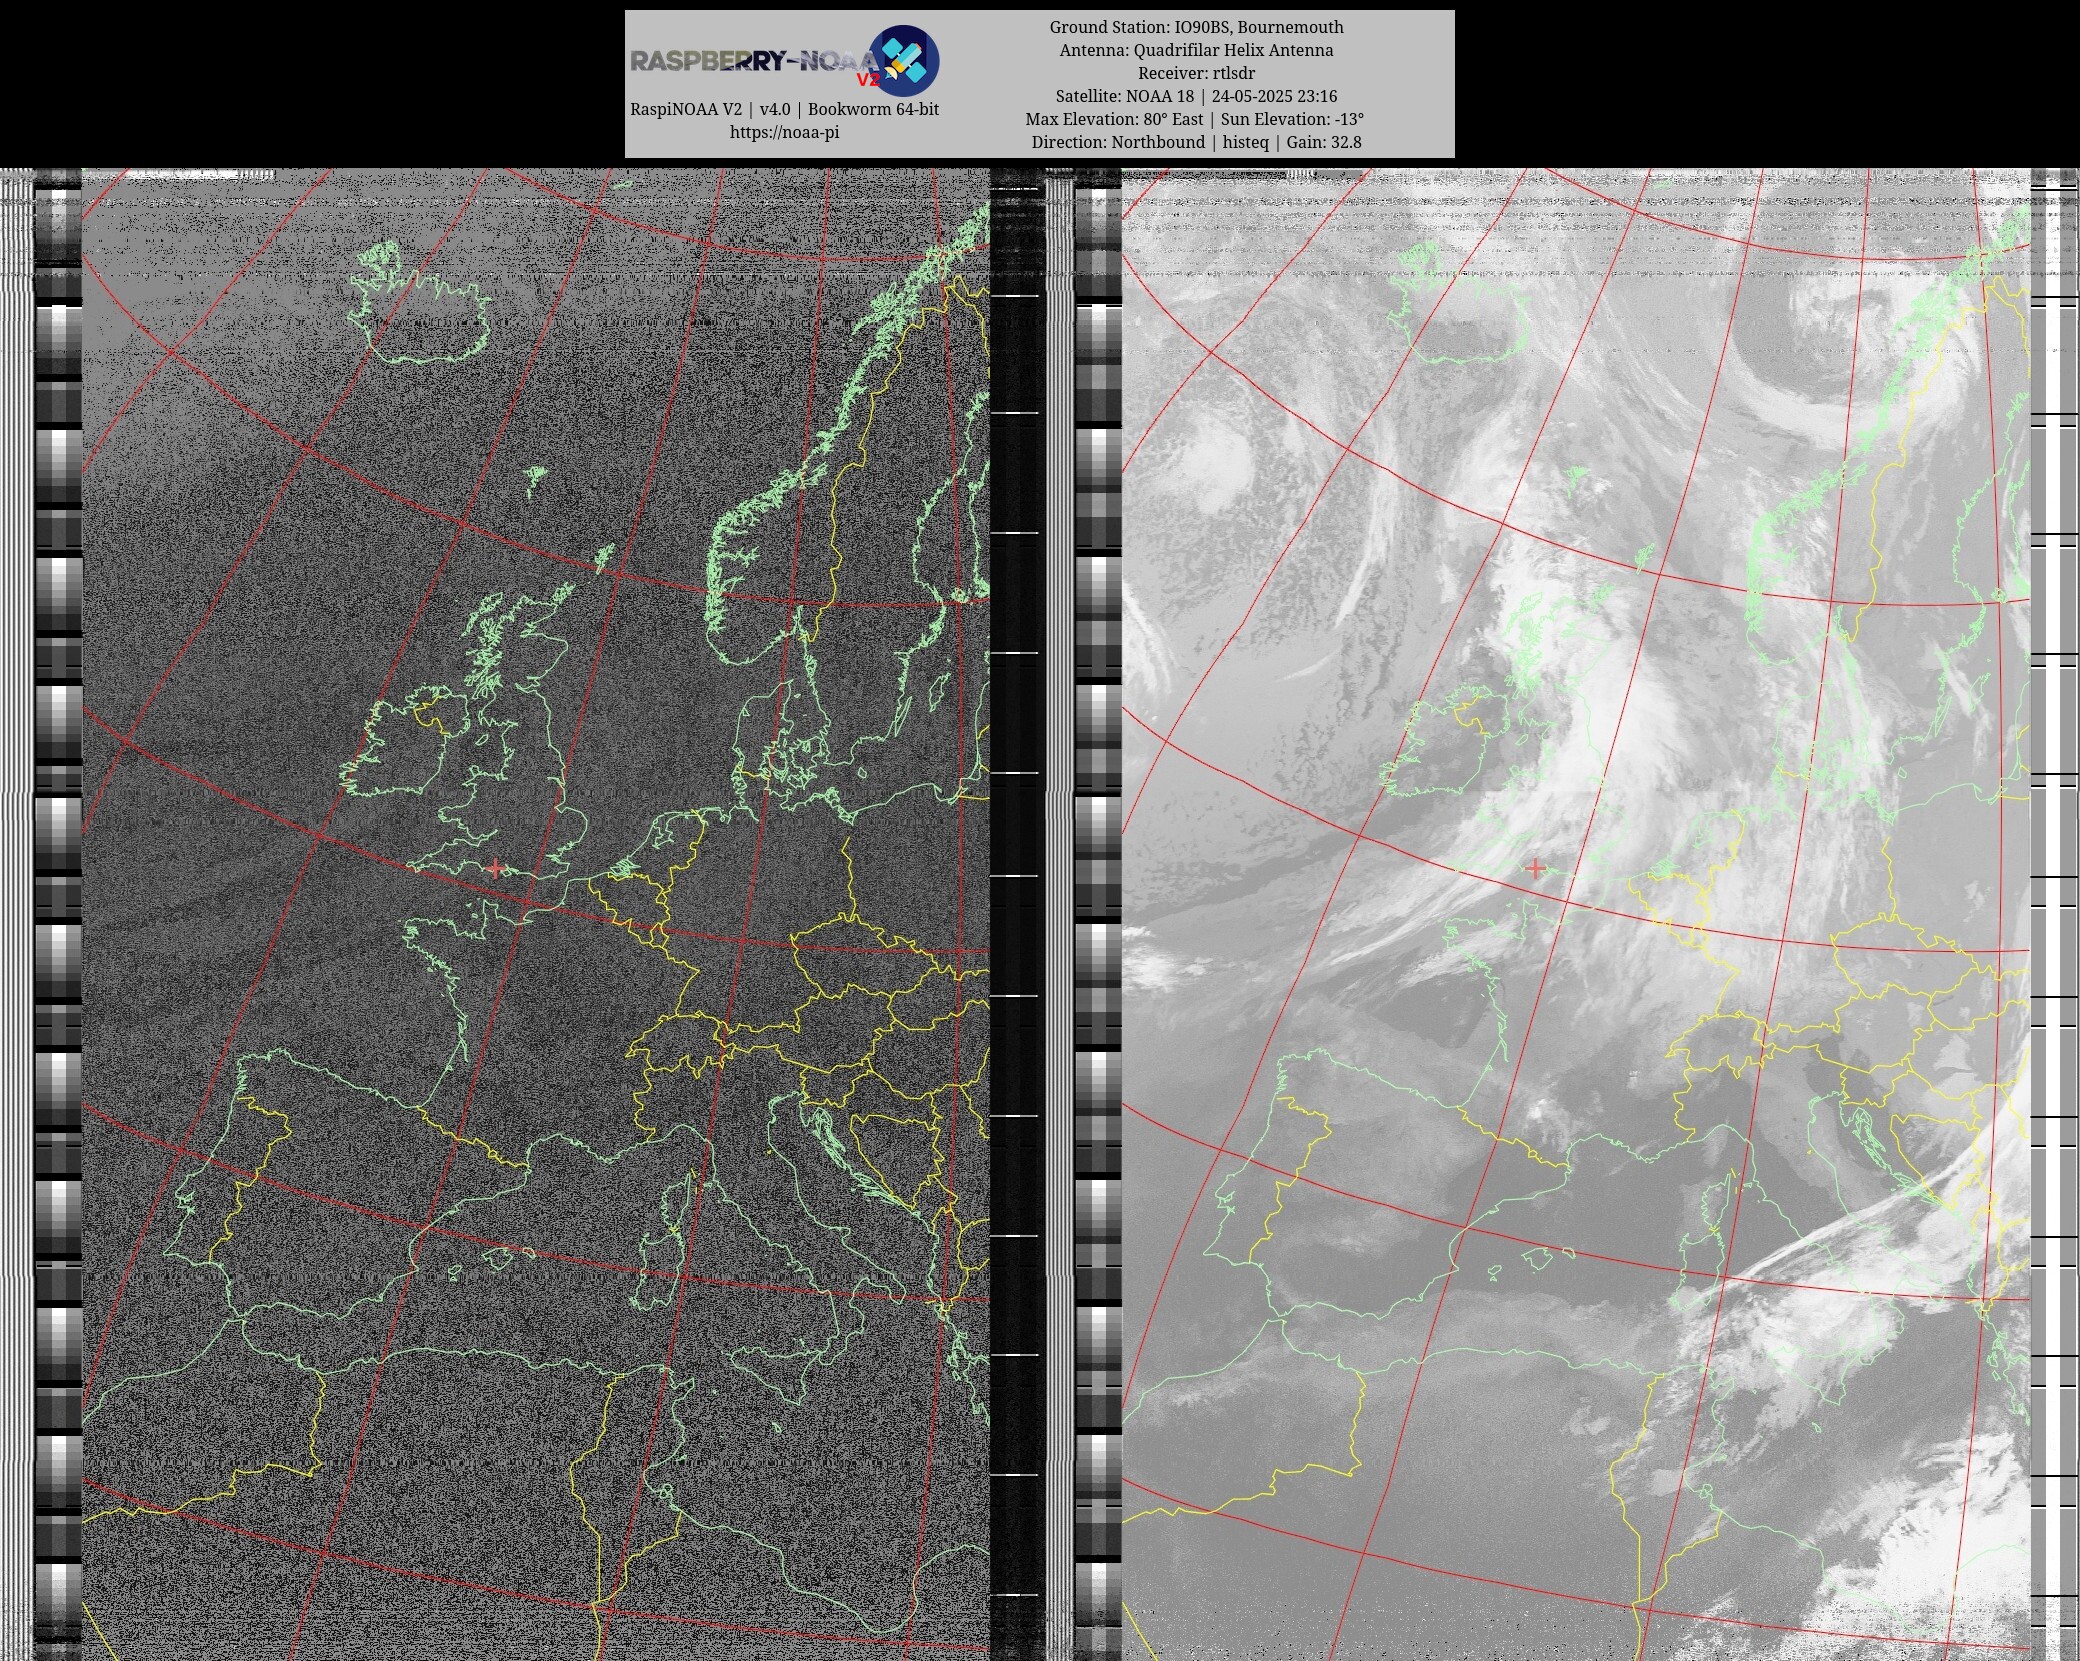Select the 'Antenna: Quadrifilar Helix Antenna' text

[1196, 50]
